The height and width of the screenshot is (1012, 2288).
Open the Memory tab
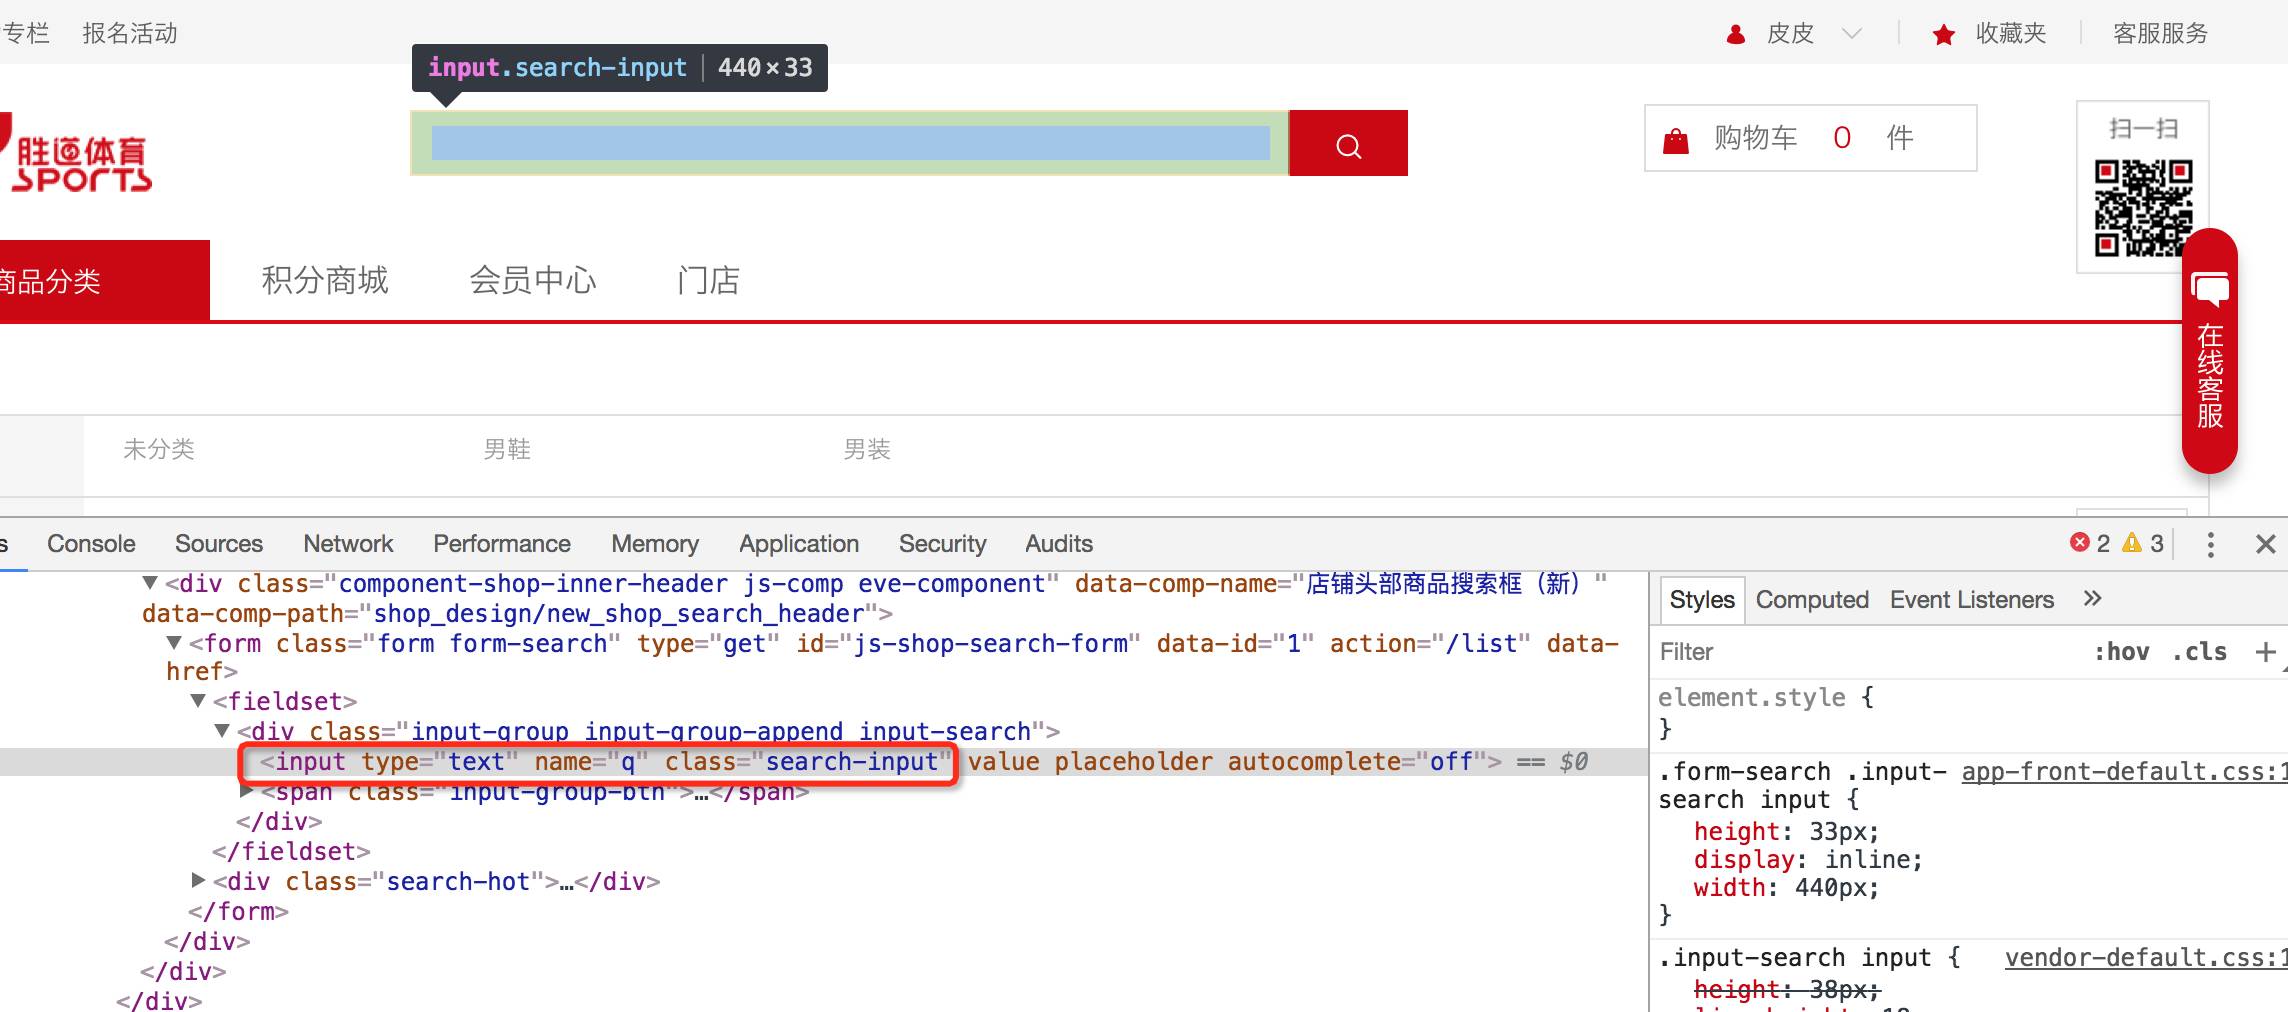[655, 544]
